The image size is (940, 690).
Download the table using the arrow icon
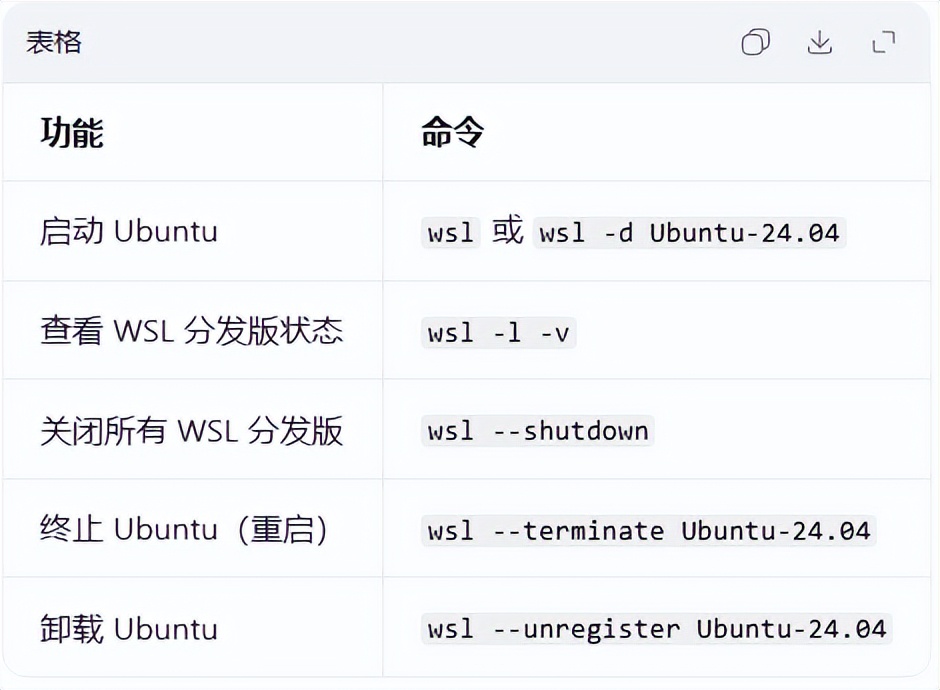(820, 42)
